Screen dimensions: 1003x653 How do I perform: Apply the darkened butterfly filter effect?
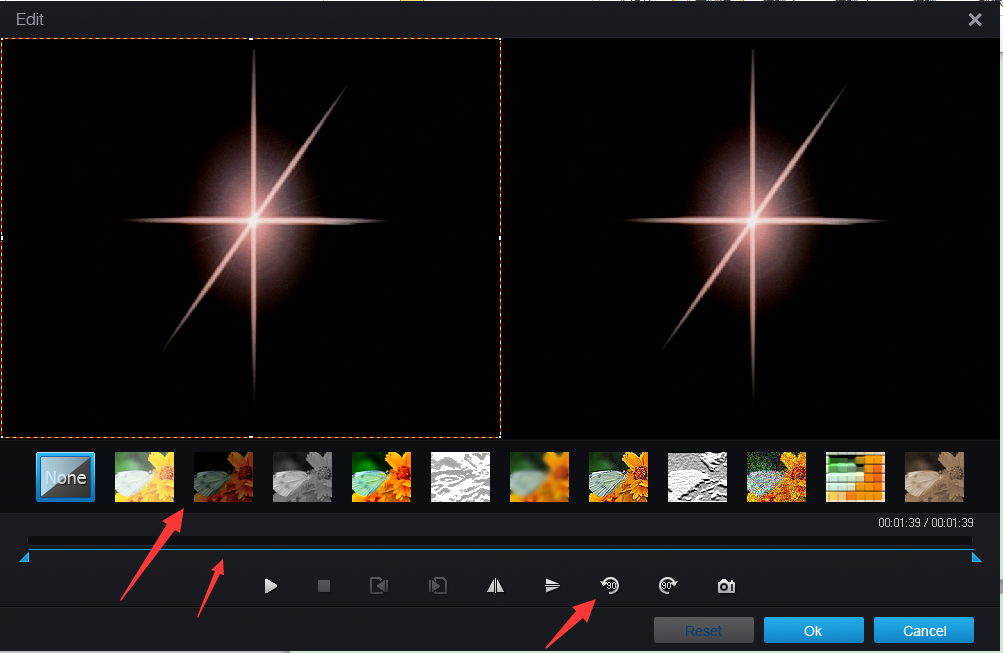click(x=223, y=477)
